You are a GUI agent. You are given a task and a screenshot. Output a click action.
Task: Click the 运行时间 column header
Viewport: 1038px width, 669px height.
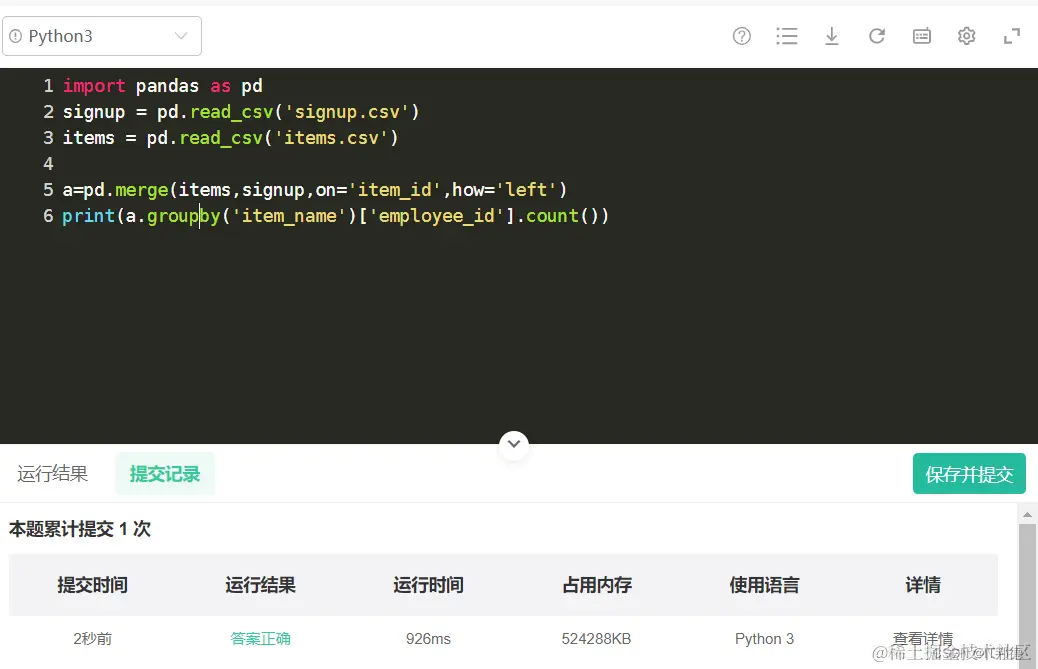coord(428,585)
